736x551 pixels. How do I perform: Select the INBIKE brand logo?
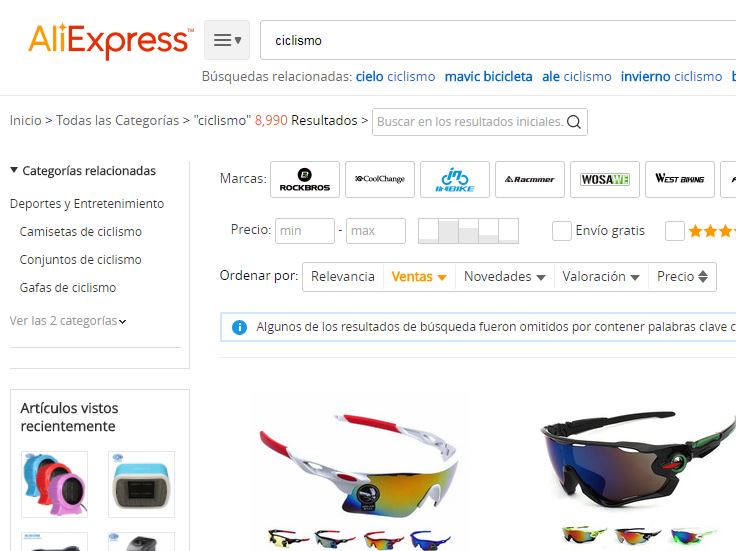(x=455, y=179)
